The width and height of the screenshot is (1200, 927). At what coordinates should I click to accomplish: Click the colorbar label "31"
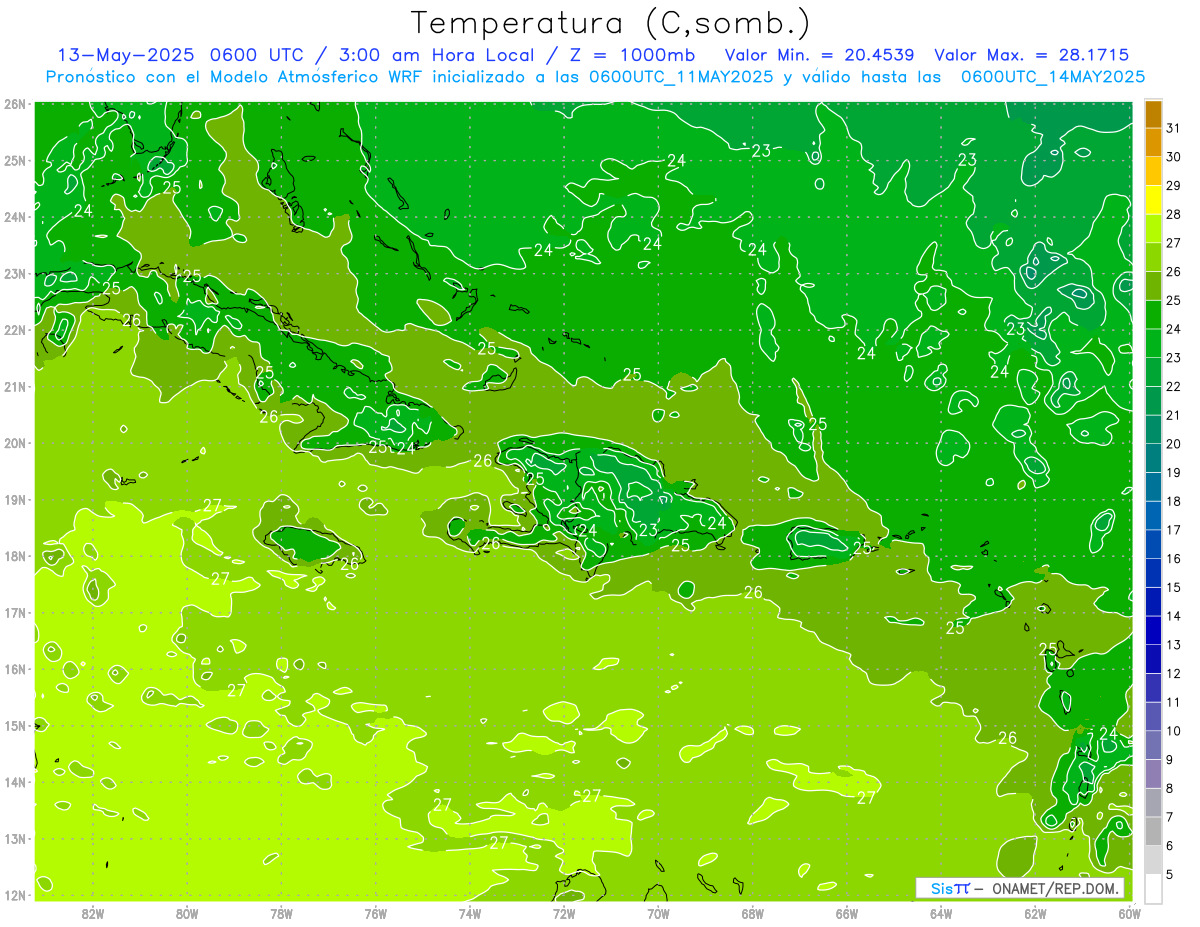pyautogui.click(x=1174, y=128)
